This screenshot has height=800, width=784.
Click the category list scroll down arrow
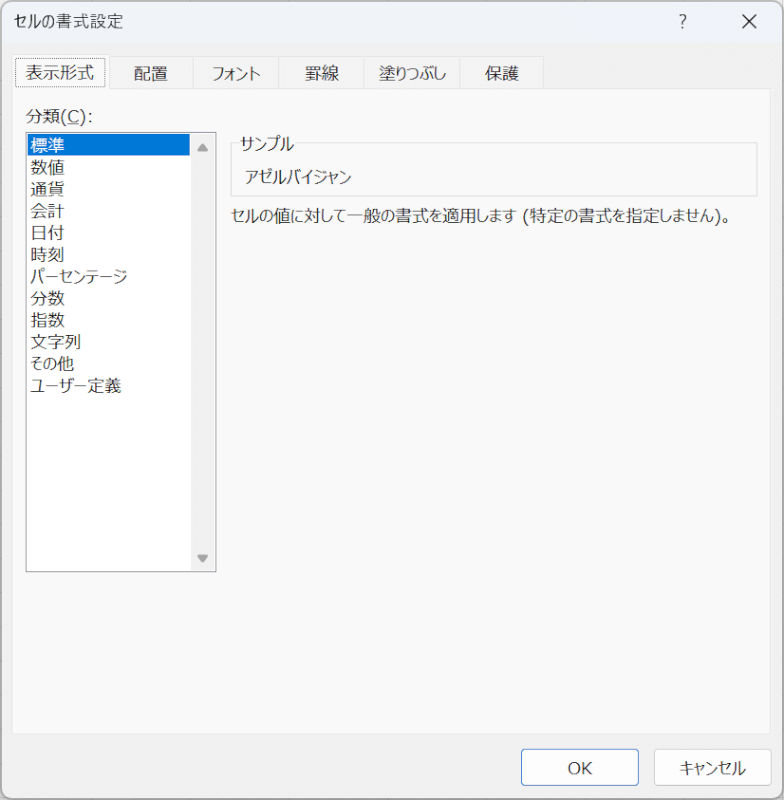(x=203, y=558)
